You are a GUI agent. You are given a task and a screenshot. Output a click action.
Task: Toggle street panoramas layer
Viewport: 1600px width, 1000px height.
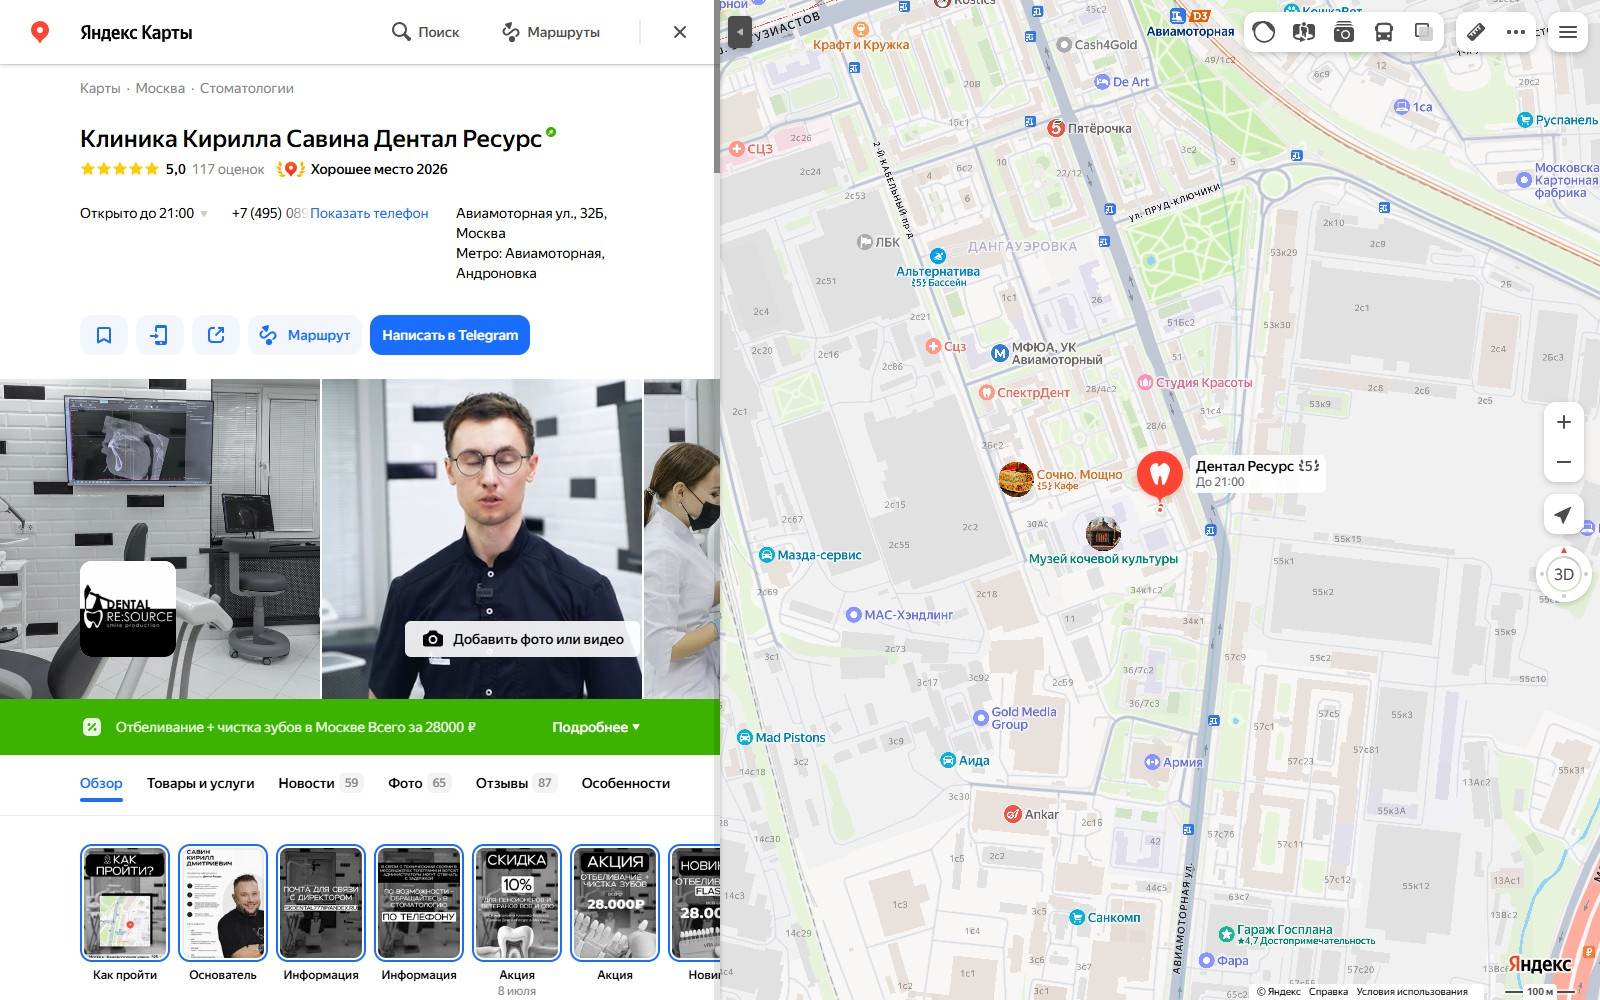pos(1303,32)
